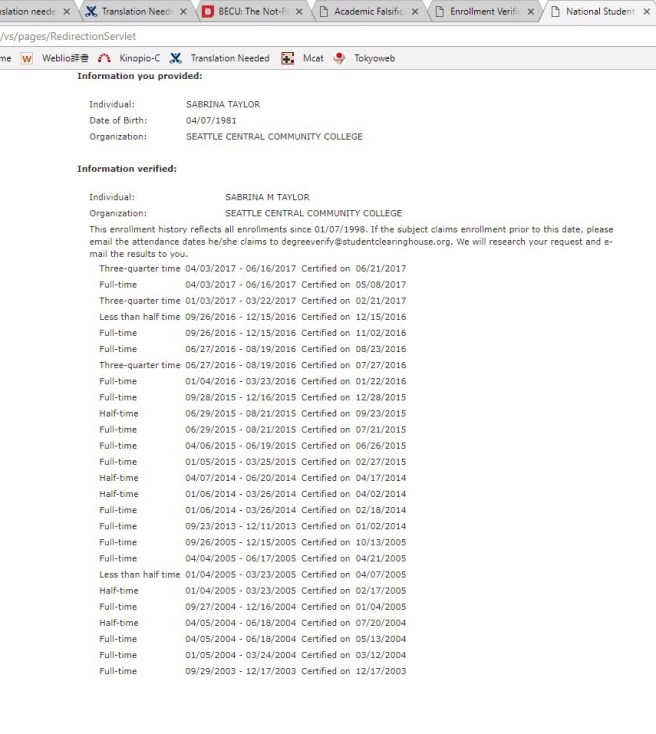Click the address bar URL field

click(x=300, y=36)
